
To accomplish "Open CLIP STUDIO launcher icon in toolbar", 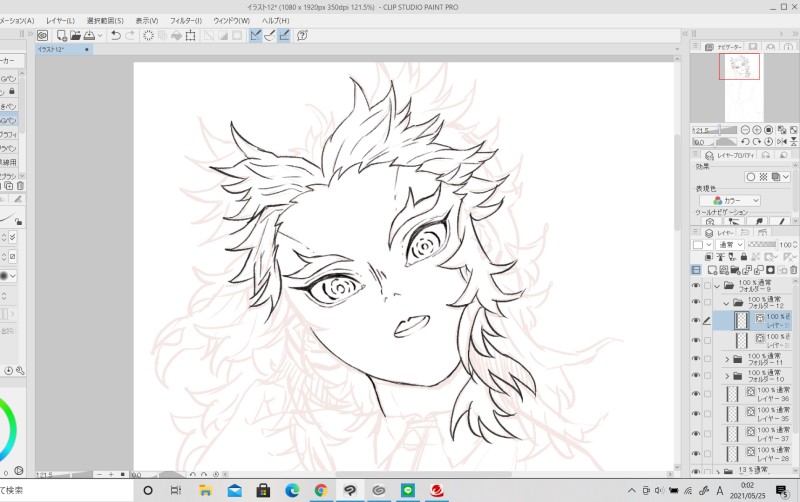I will pos(42,35).
